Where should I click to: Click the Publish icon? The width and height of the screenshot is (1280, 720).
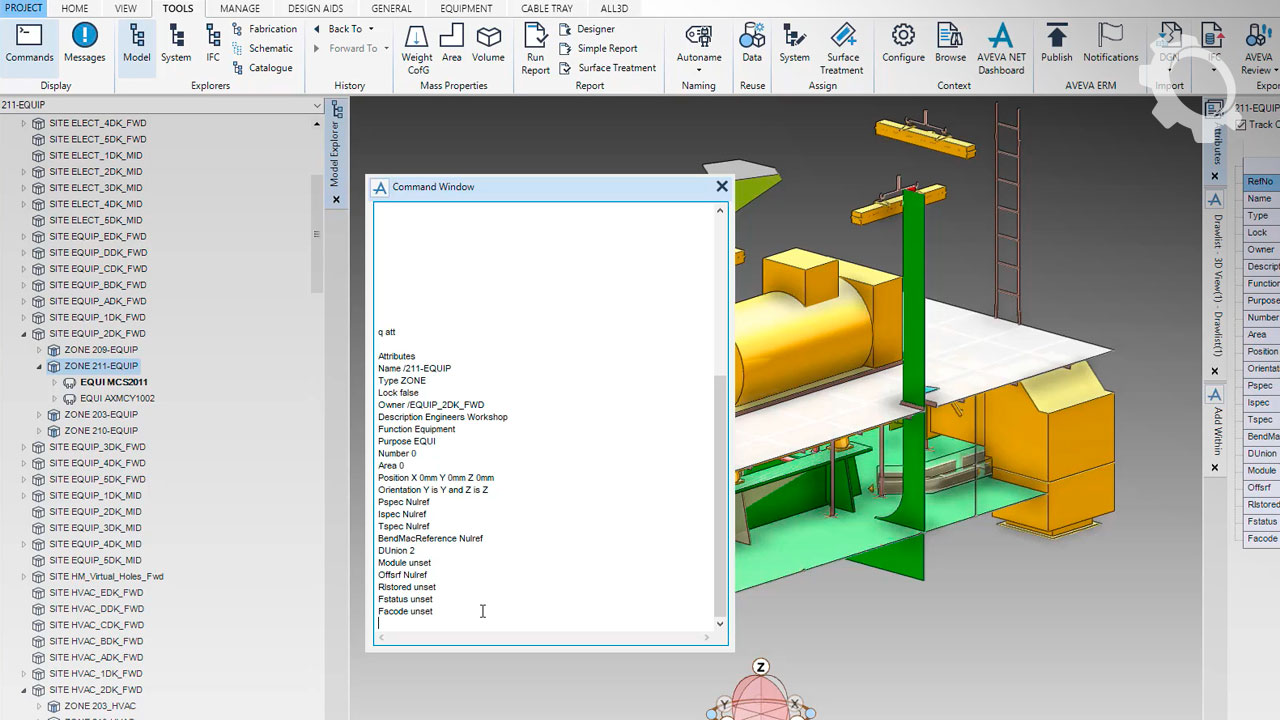[x=1056, y=44]
